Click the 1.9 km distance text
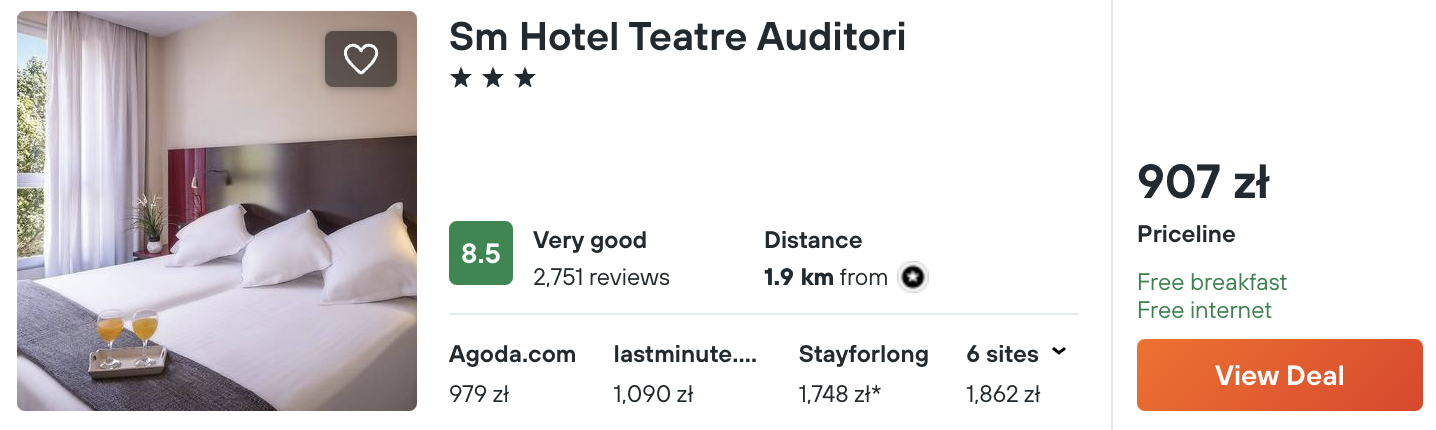 point(798,277)
